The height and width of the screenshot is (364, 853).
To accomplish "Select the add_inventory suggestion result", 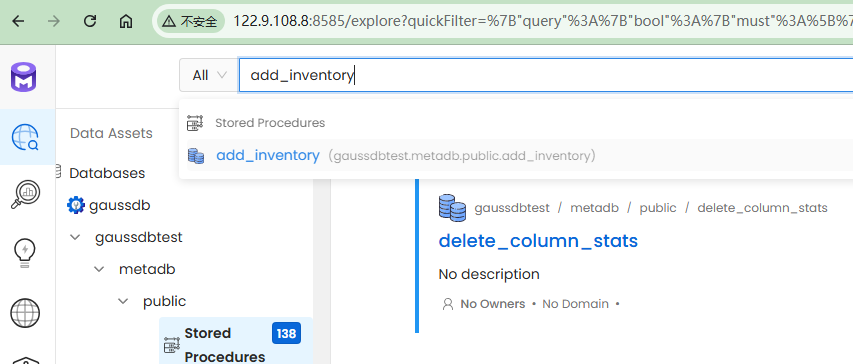I will point(520,156).
